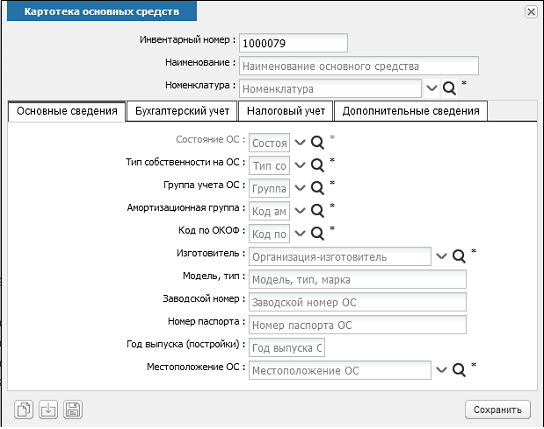Open the Бухгалтерский учет tab

pos(182,111)
